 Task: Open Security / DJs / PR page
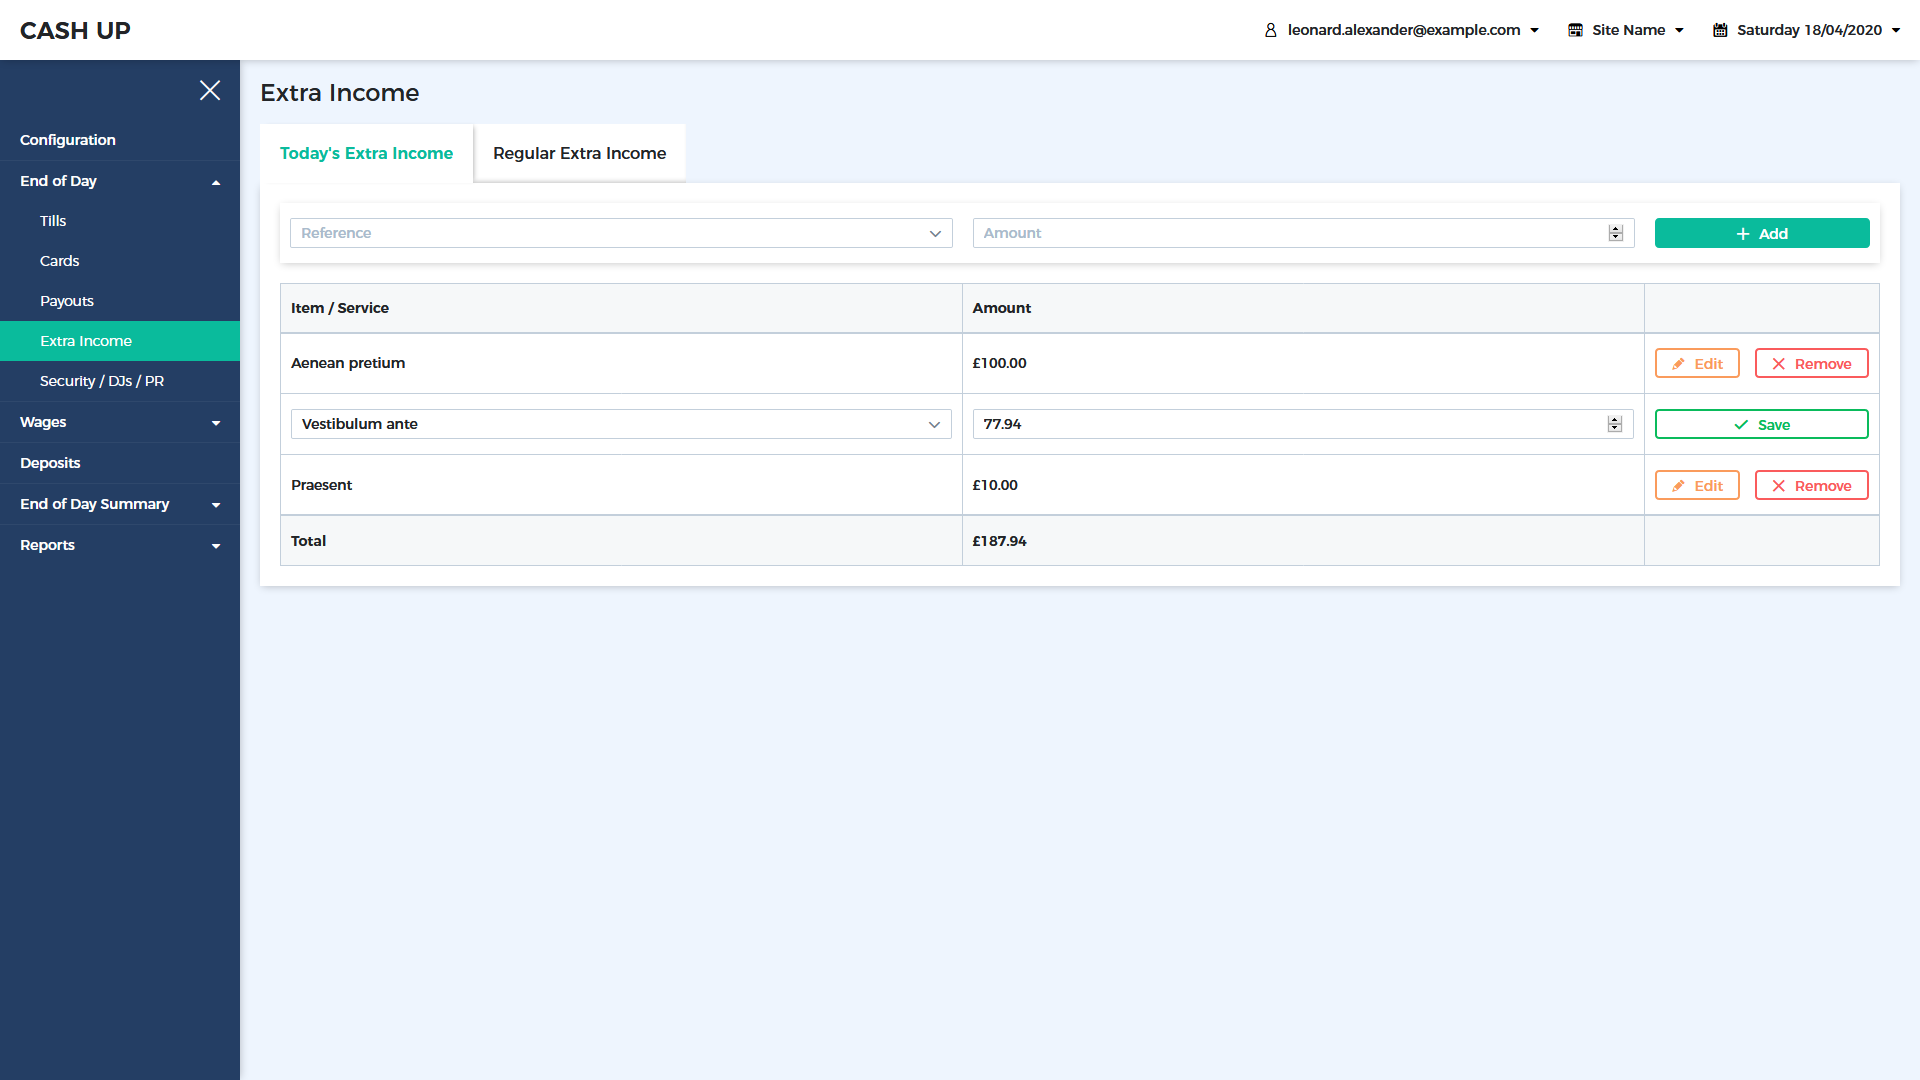pyautogui.click(x=102, y=381)
